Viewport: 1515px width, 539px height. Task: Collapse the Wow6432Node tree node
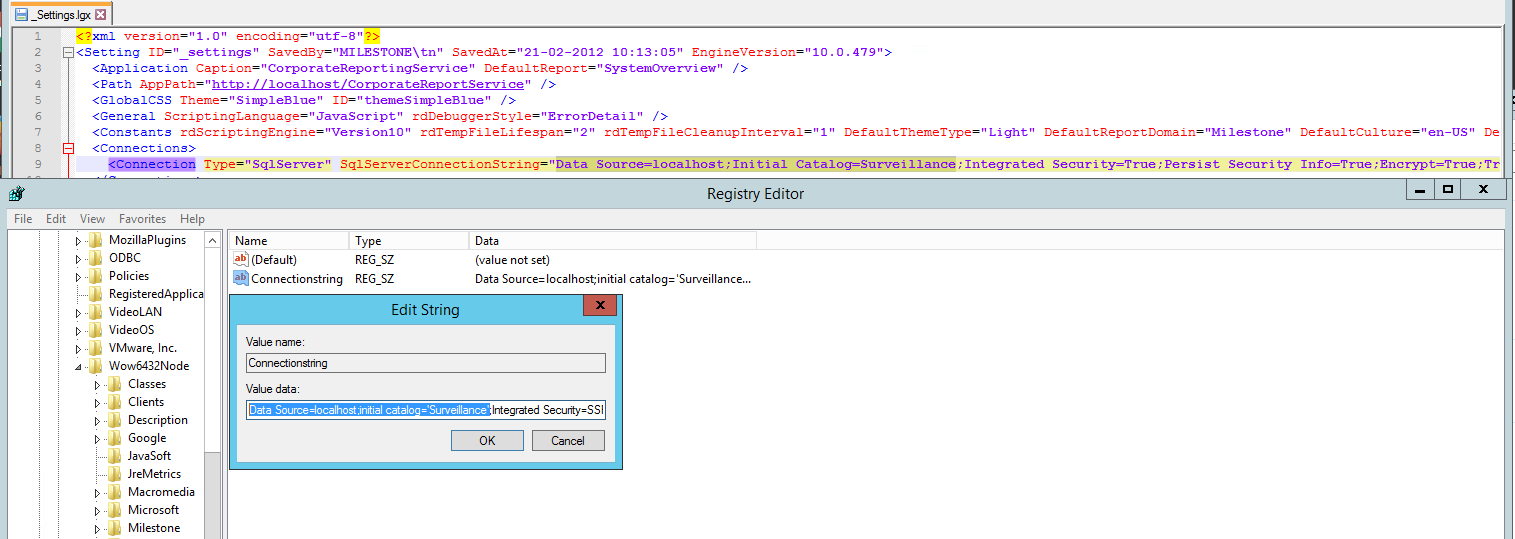79,366
